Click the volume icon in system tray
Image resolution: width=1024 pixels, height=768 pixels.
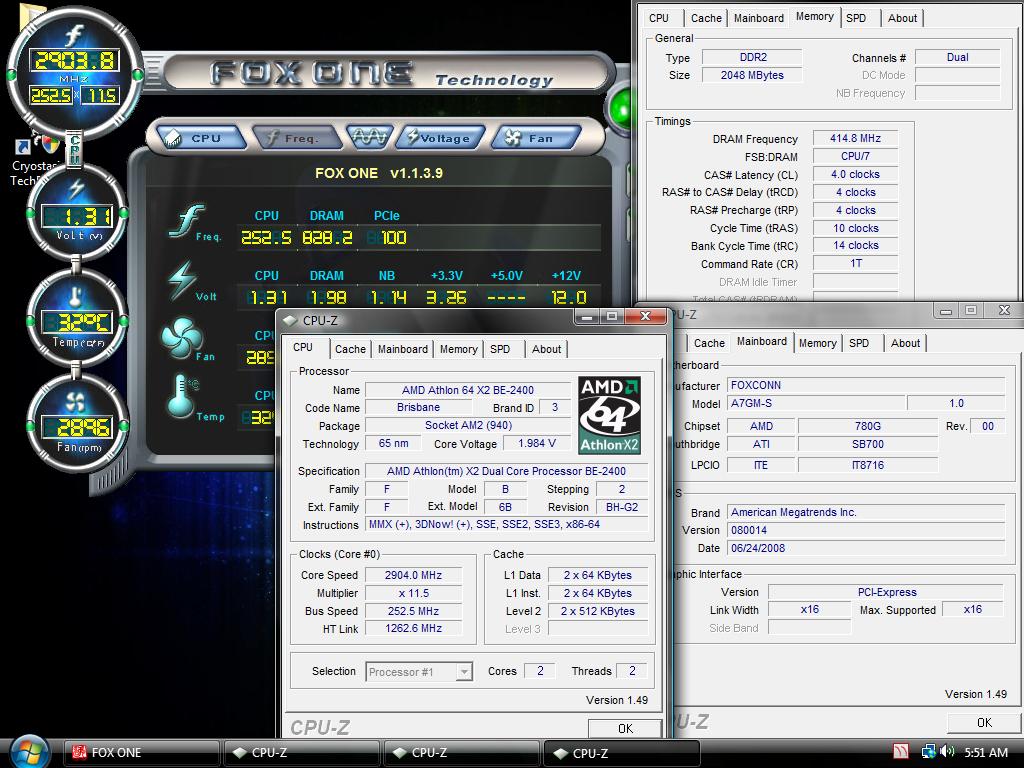947,752
